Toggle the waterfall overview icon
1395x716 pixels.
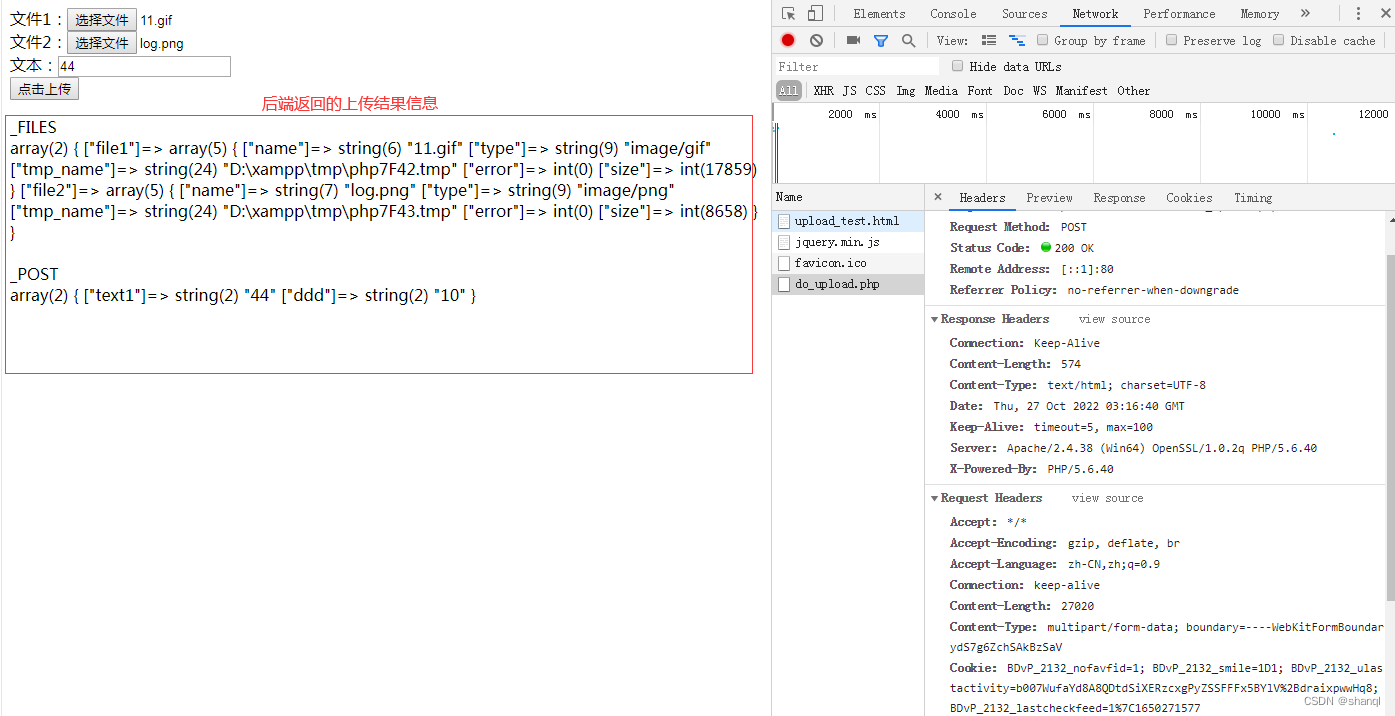coord(1017,40)
